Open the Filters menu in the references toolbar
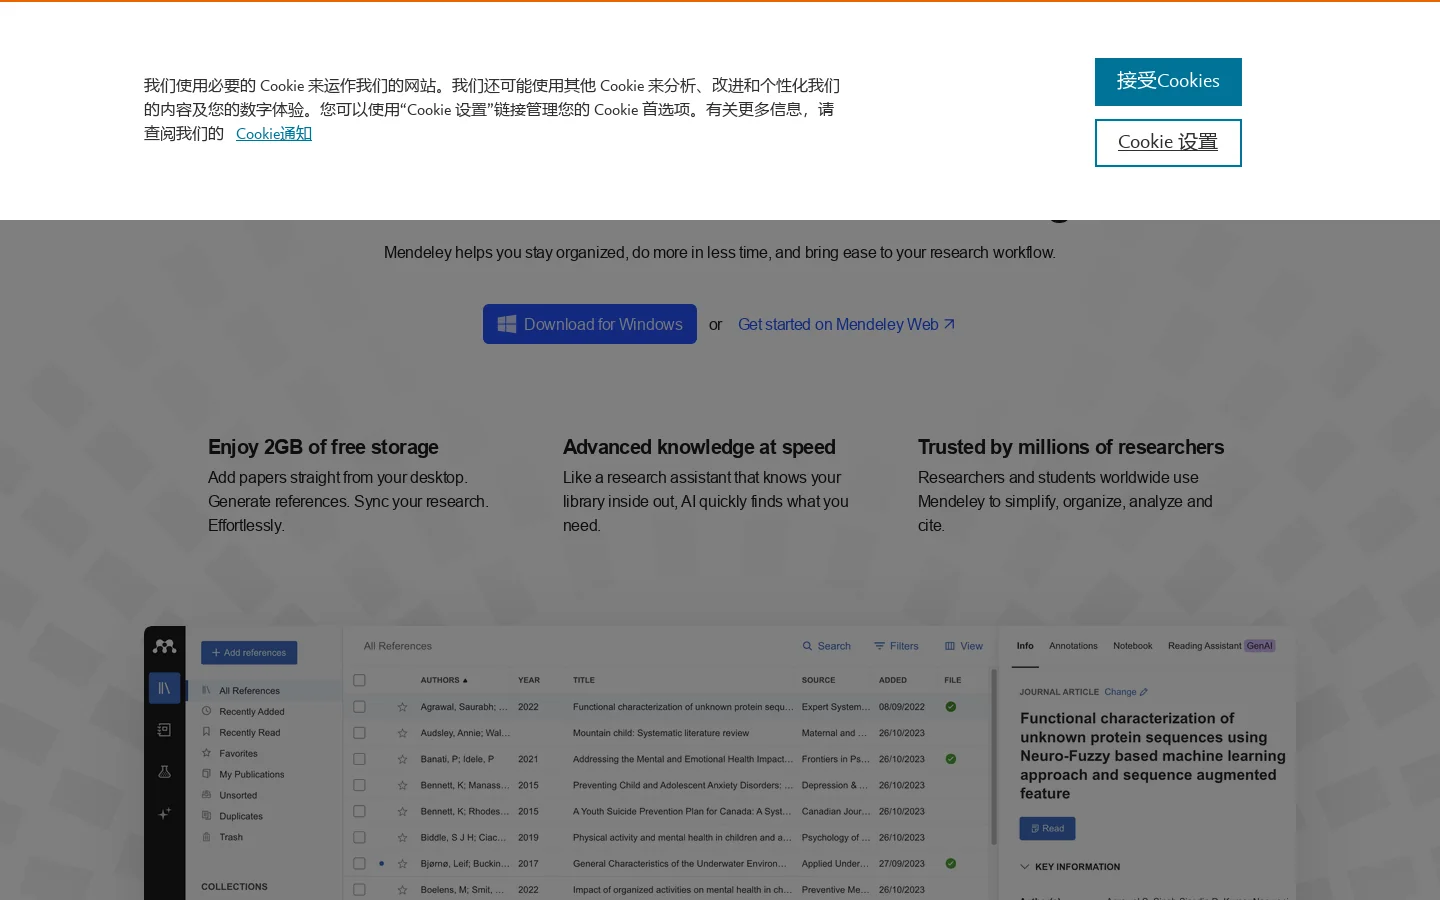The width and height of the screenshot is (1440, 900). click(896, 646)
